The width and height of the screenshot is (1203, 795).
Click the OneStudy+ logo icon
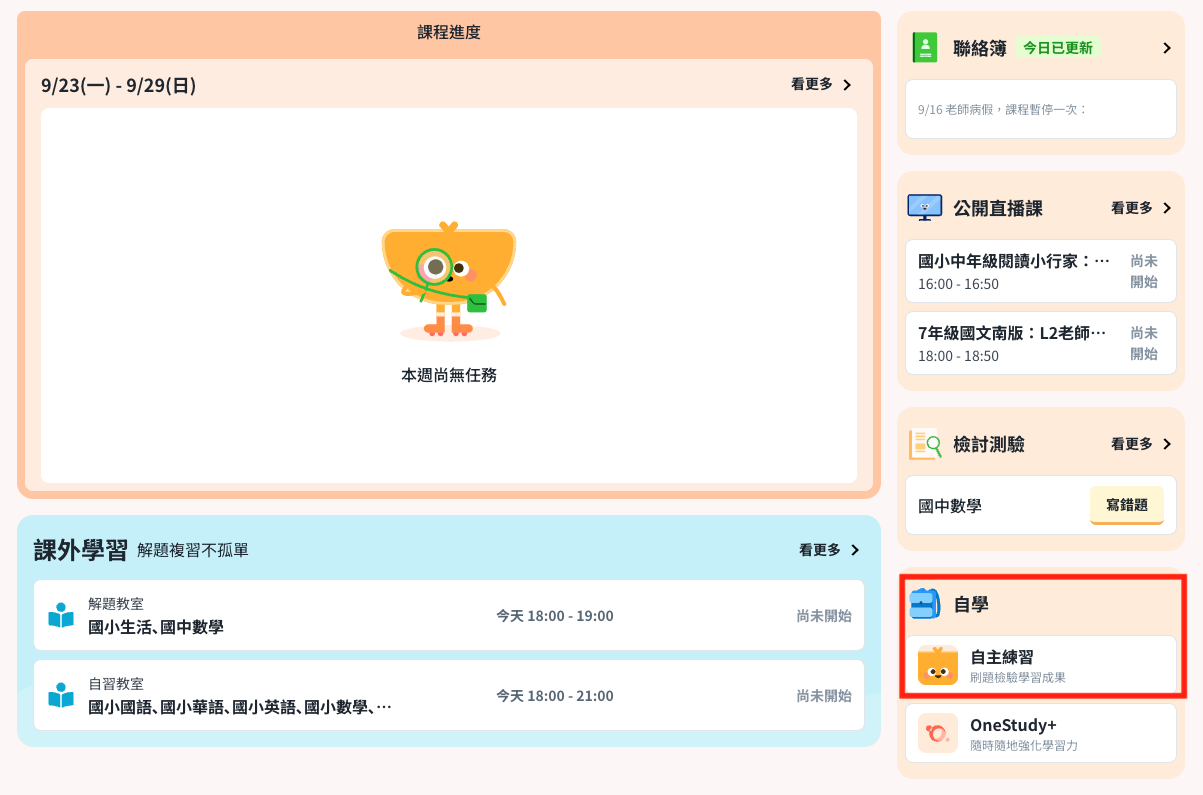pos(938,733)
